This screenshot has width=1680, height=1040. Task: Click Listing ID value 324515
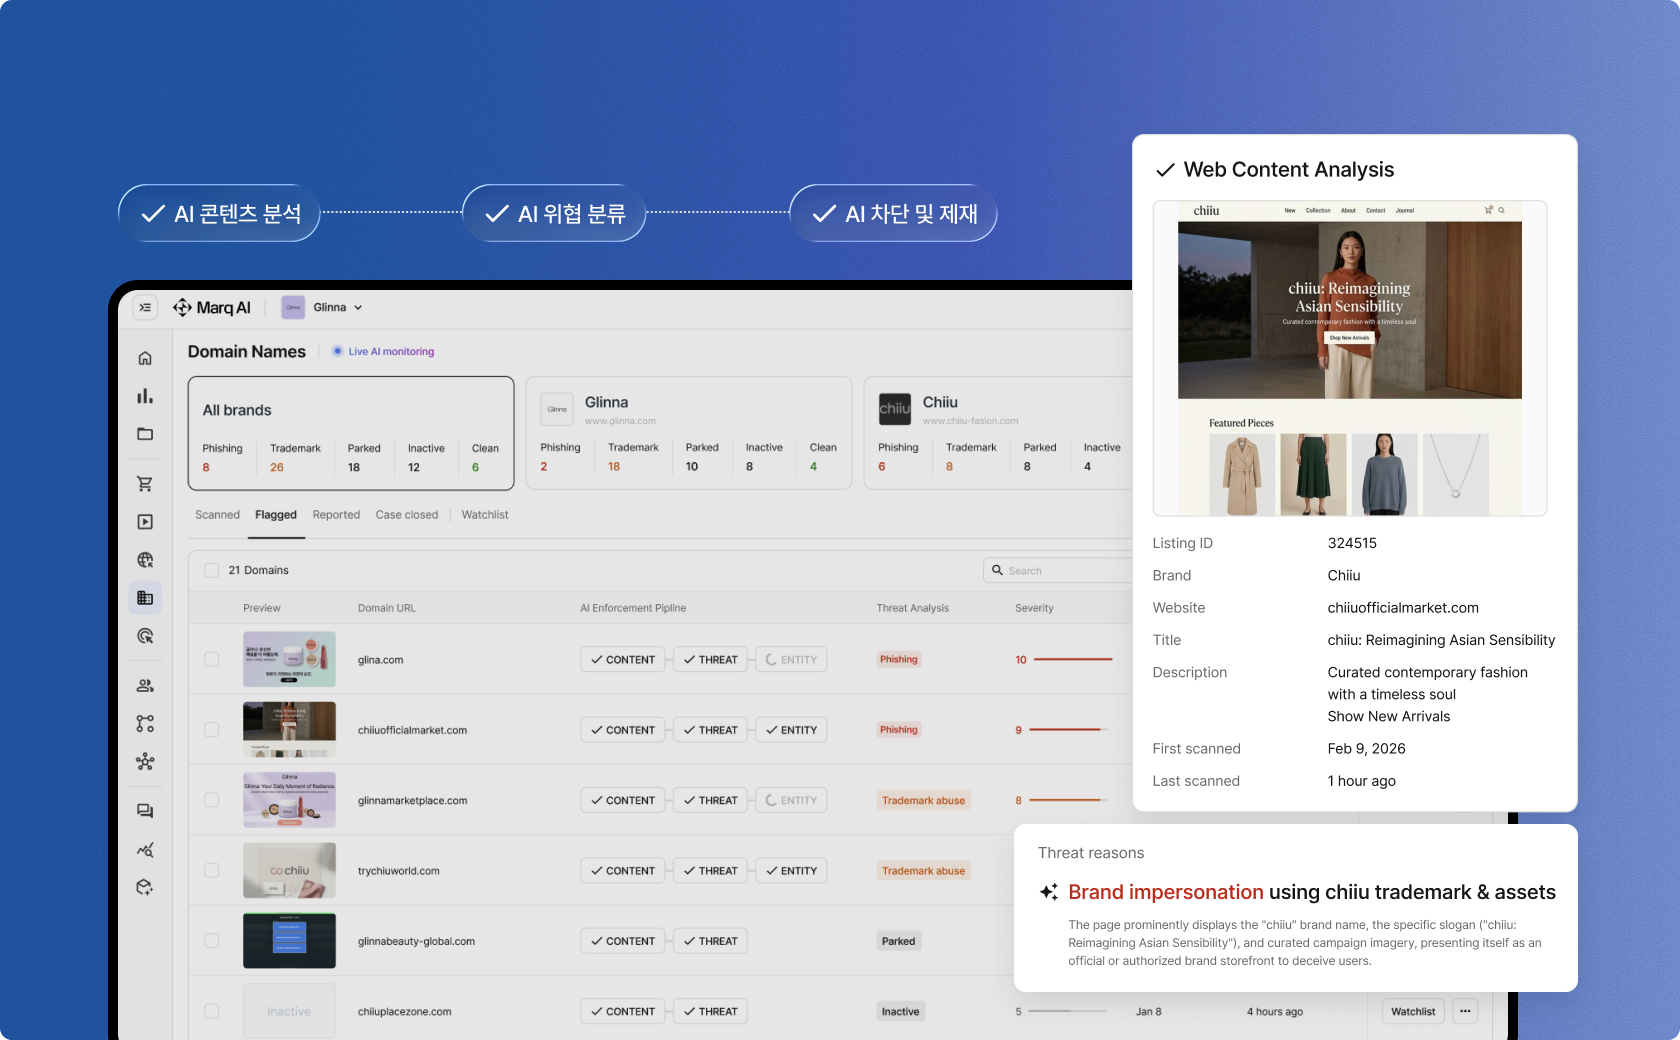coord(1352,543)
